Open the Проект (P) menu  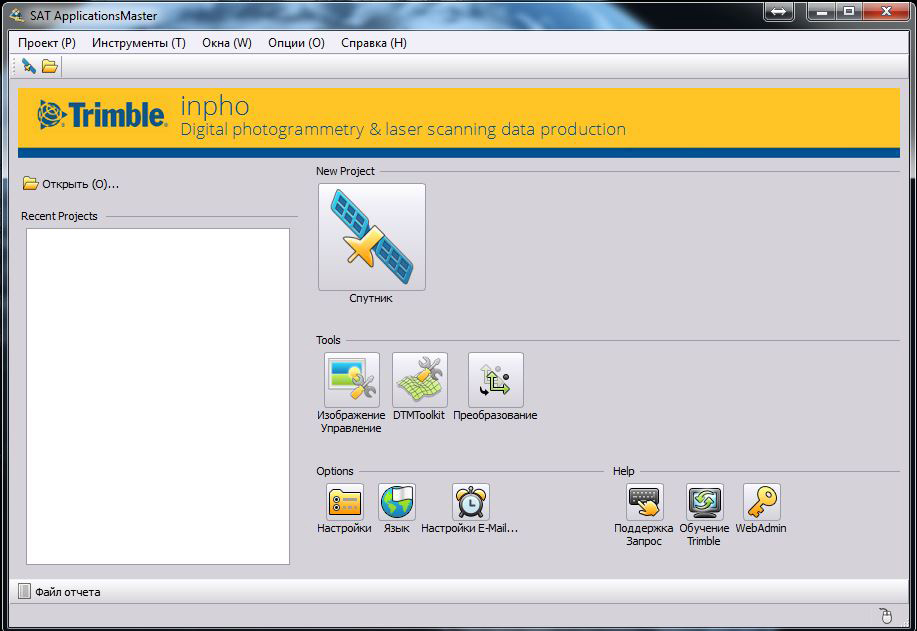tap(47, 43)
